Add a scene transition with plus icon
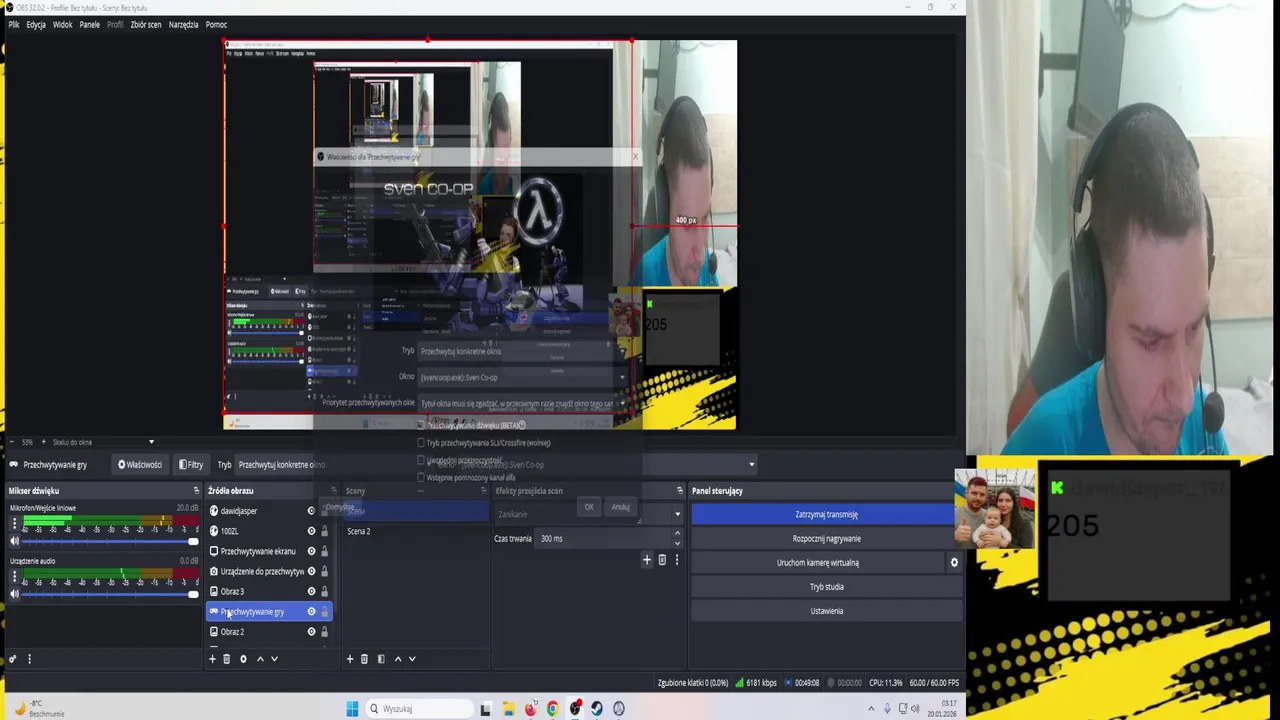1280x720 pixels. click(x=647, y=560)
